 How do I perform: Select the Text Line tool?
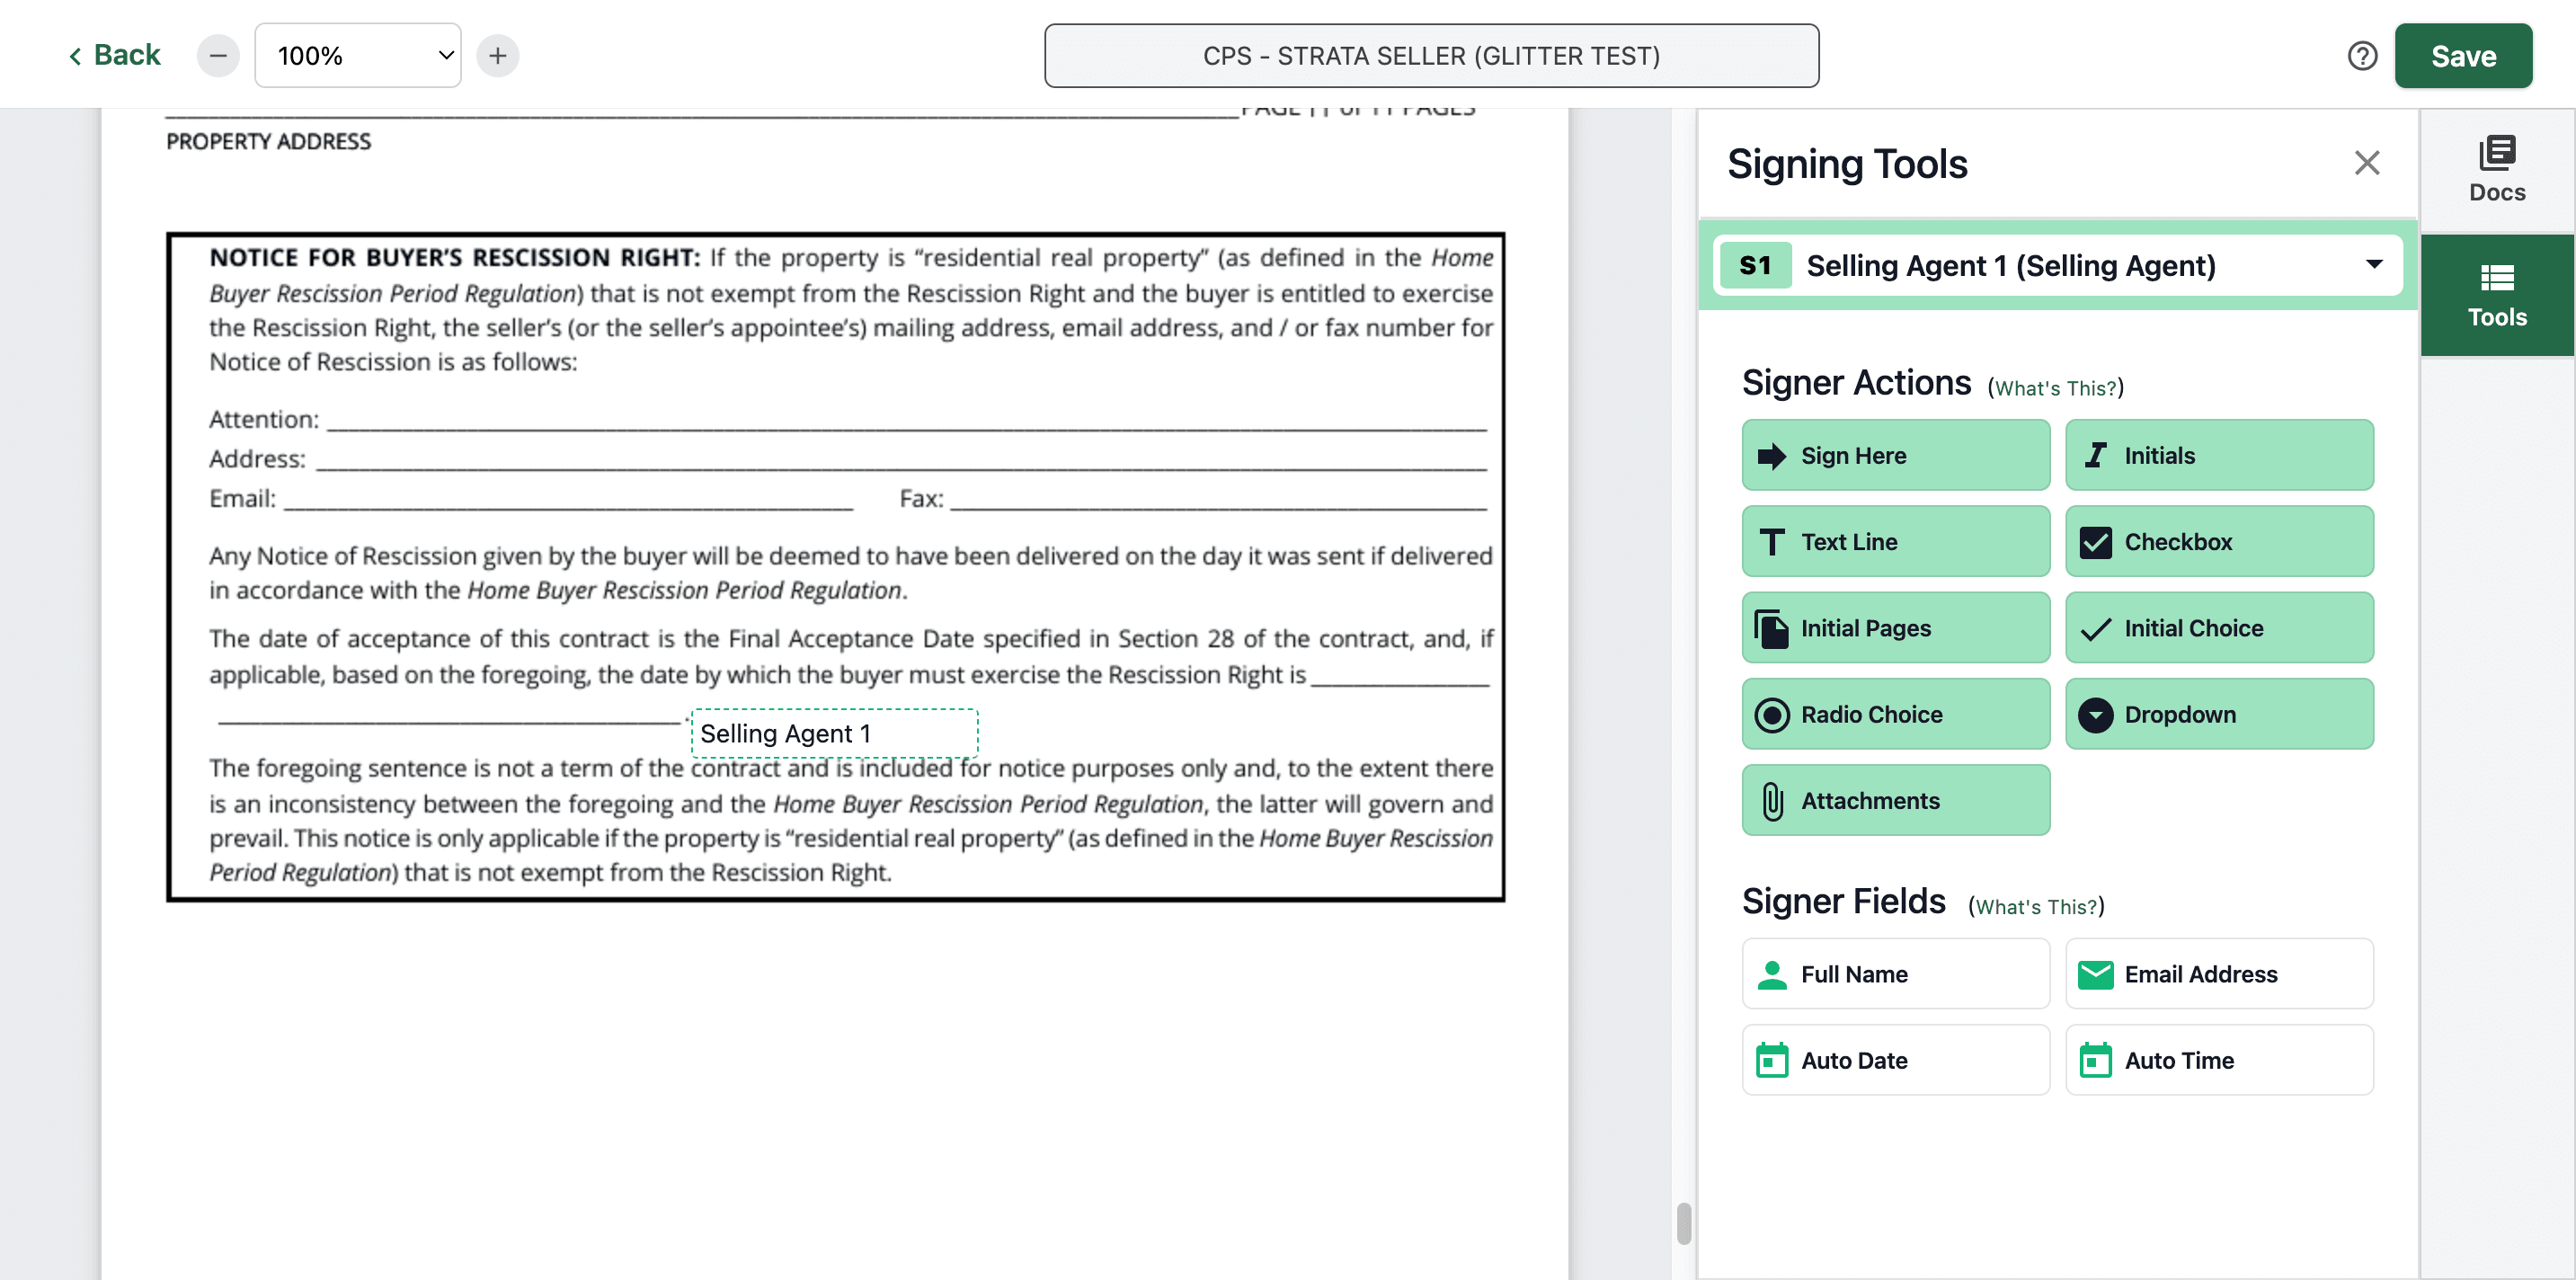[1895, 541]
